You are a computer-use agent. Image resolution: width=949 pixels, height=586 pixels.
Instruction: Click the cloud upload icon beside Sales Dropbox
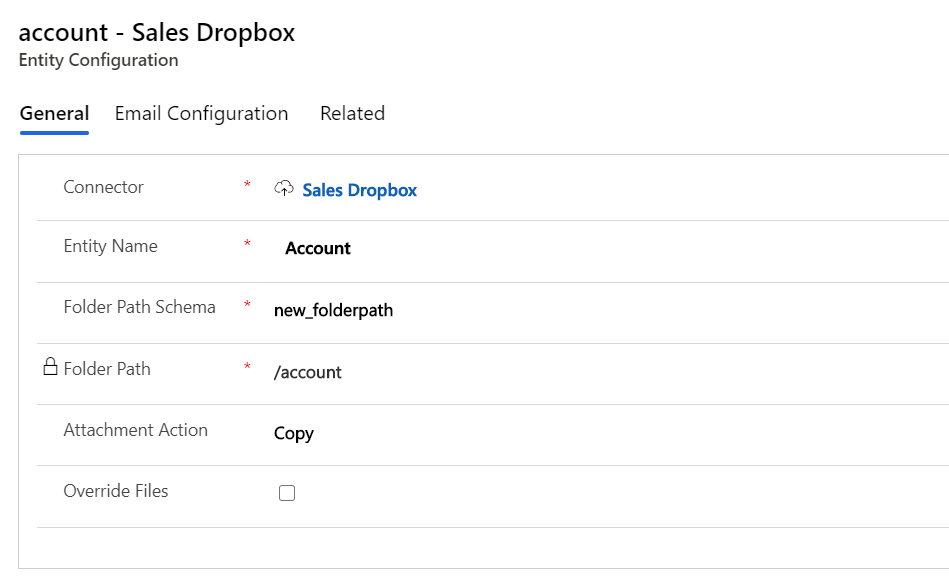pos(284,188)
